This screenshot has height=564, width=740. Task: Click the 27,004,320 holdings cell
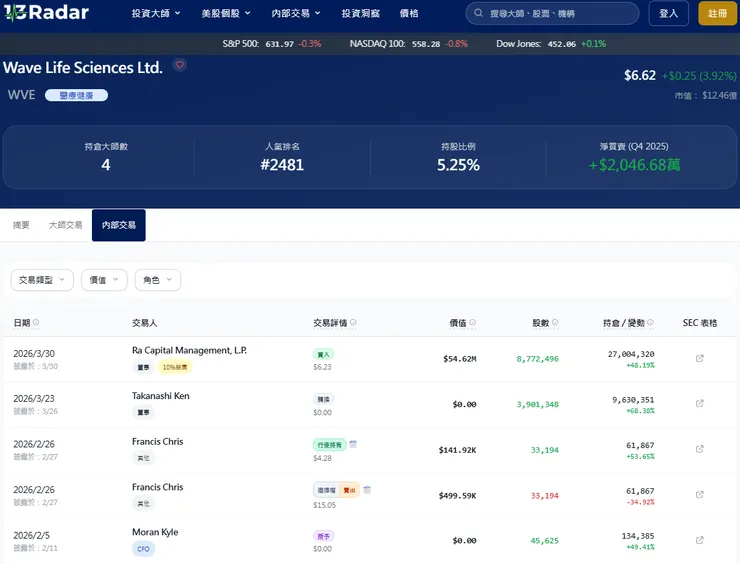631,354
